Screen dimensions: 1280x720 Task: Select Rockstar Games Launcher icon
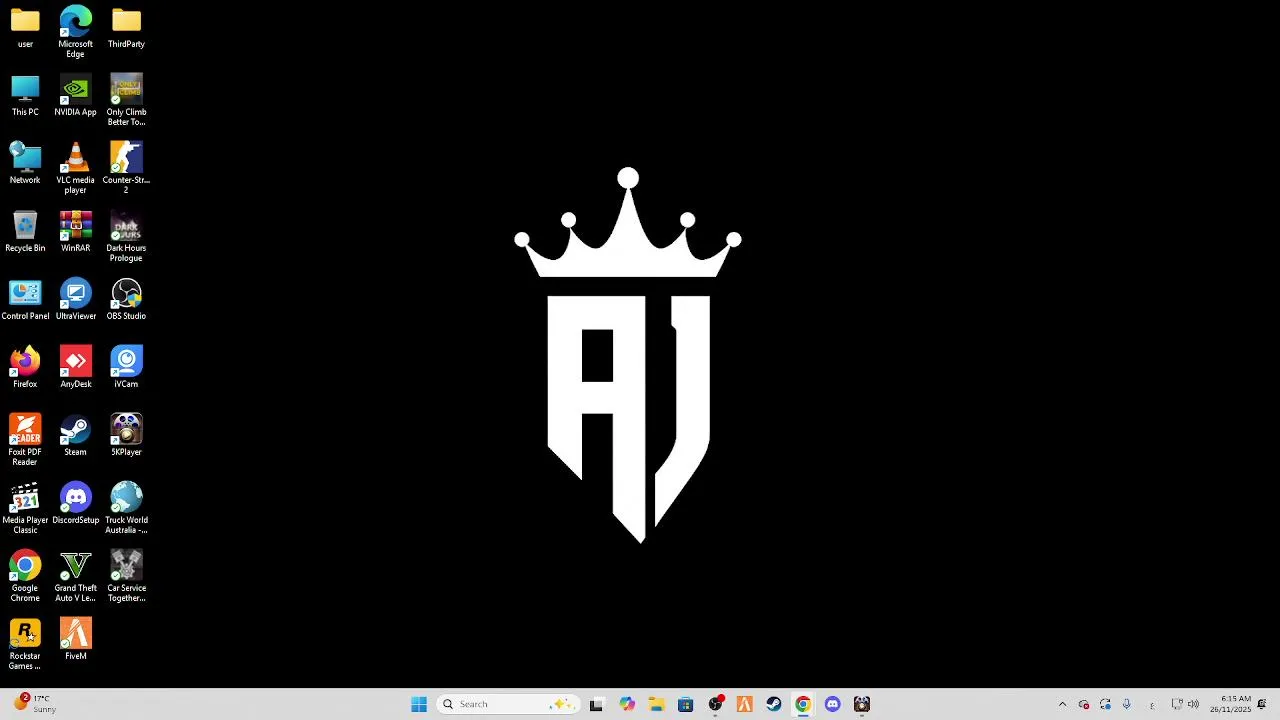(x=25, y=644)
